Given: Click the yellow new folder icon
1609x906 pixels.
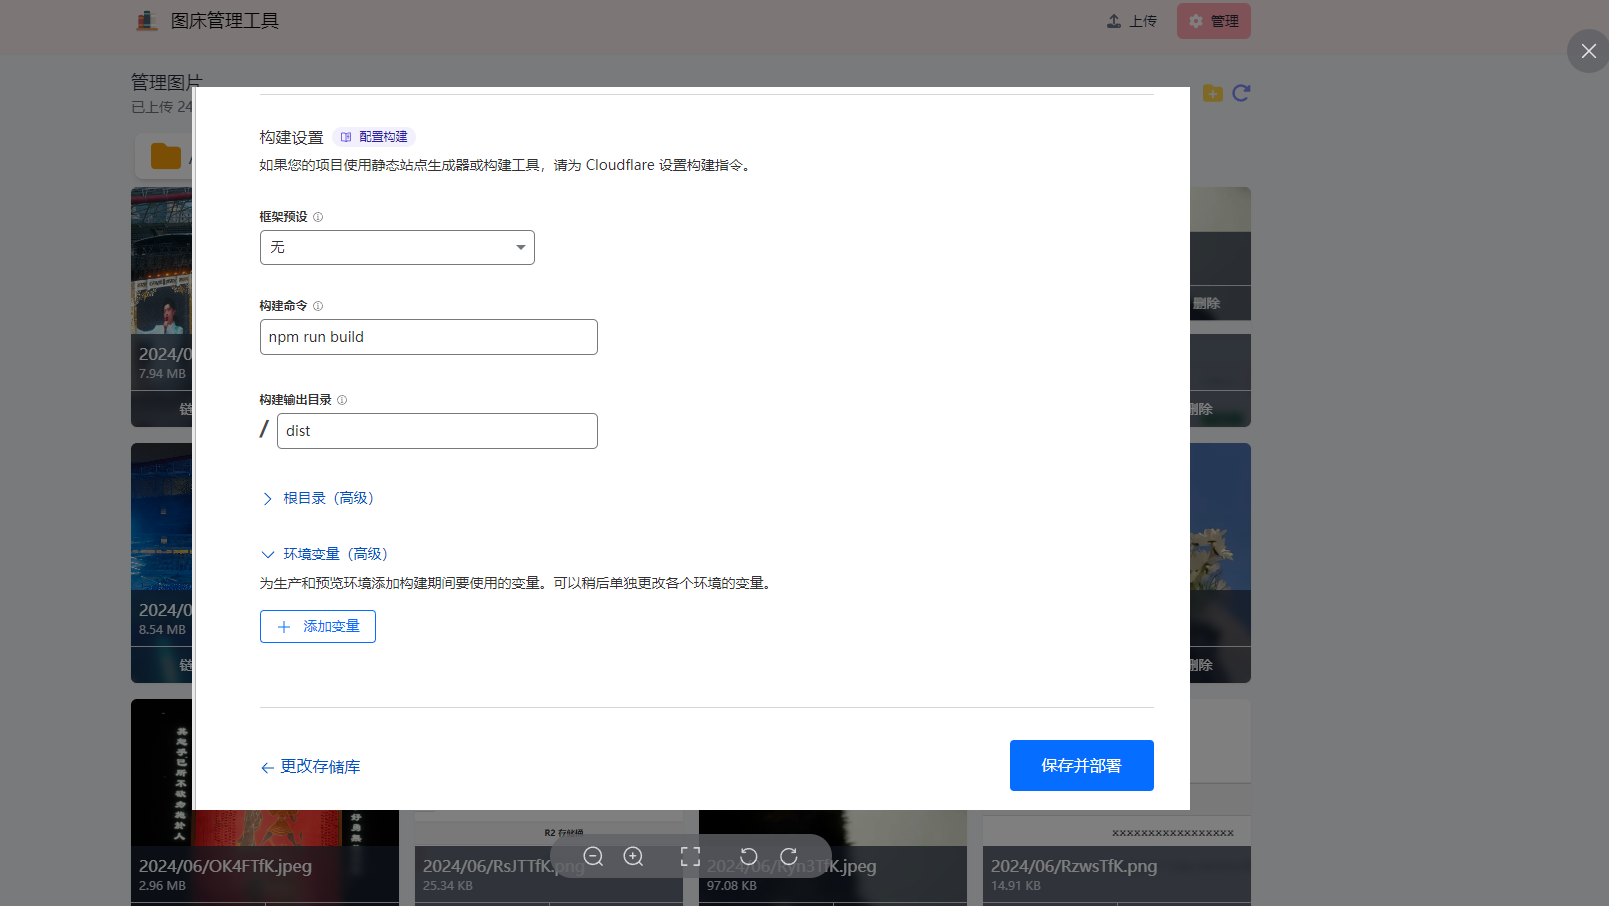Looking at the screenshot, I should (x=1212, y=93).
